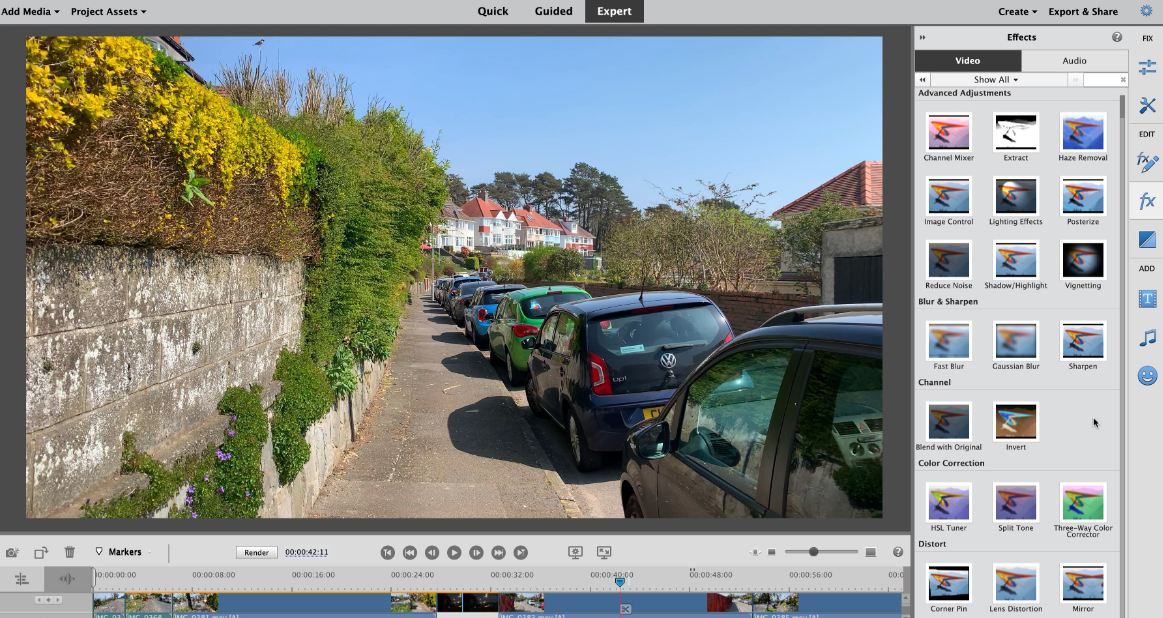Viewport: 1163px width, 618px height.
Task: Click the back double-arrow beside Show All
Action: click(922, 79)
